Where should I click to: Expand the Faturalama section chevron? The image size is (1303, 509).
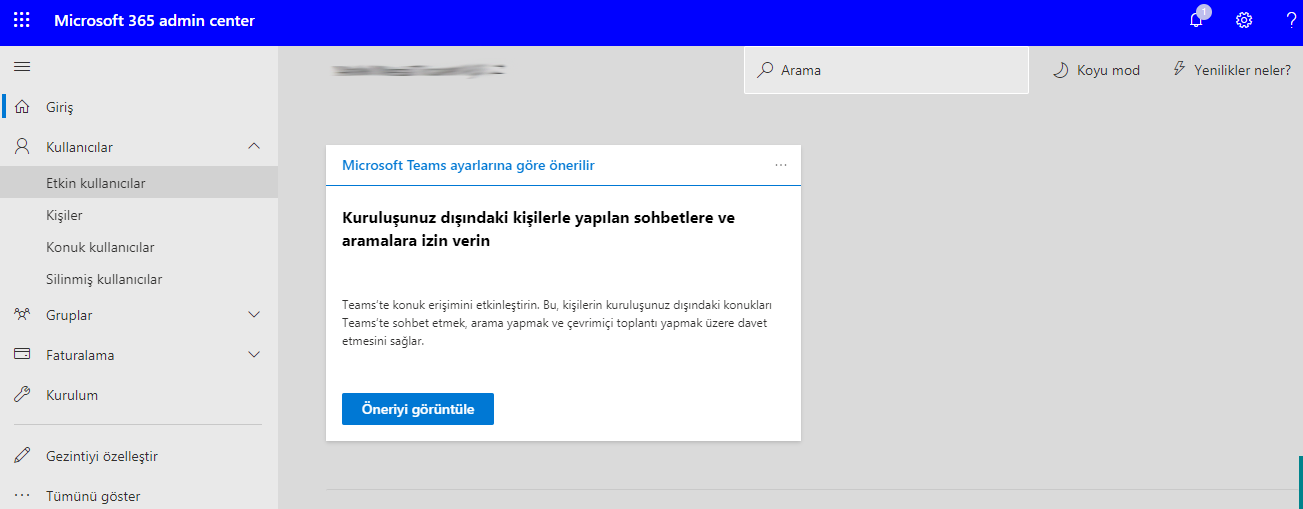click(x=254, y=355)
